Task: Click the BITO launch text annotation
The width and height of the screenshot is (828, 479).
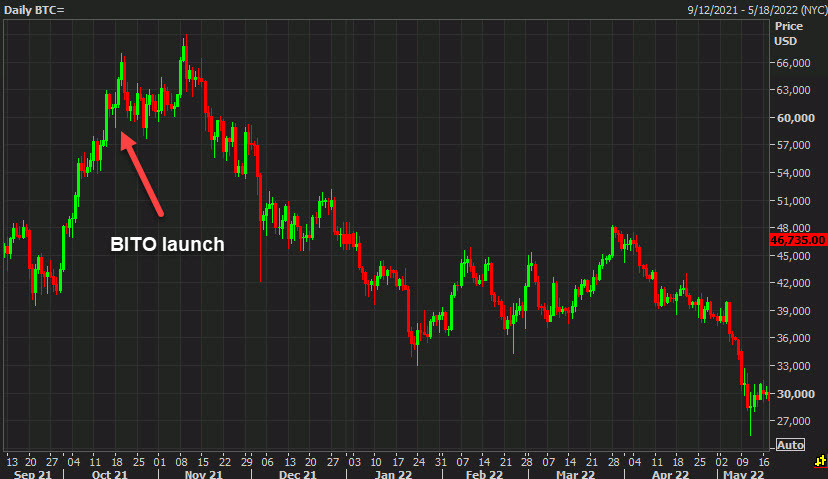Action: coord(167,243)
